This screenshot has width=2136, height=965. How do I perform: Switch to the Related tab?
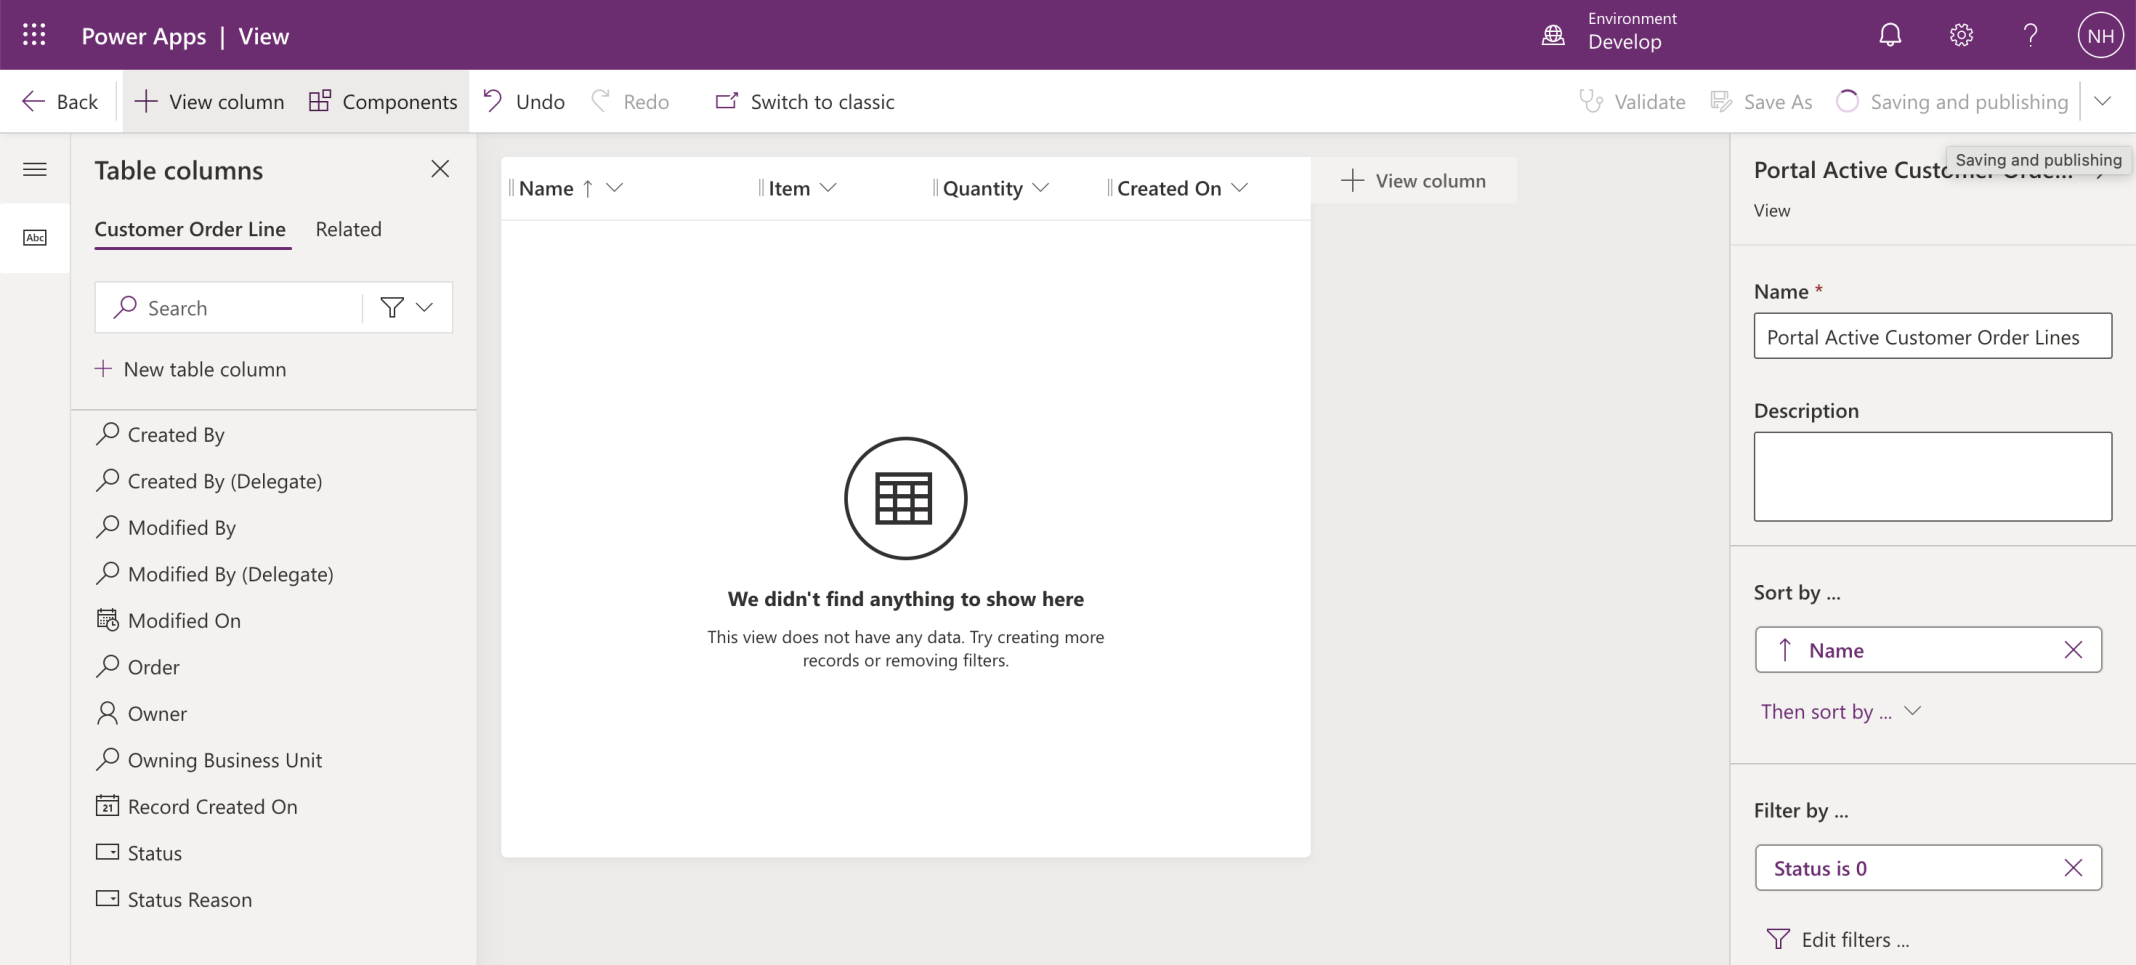click(x=348, y=229)
